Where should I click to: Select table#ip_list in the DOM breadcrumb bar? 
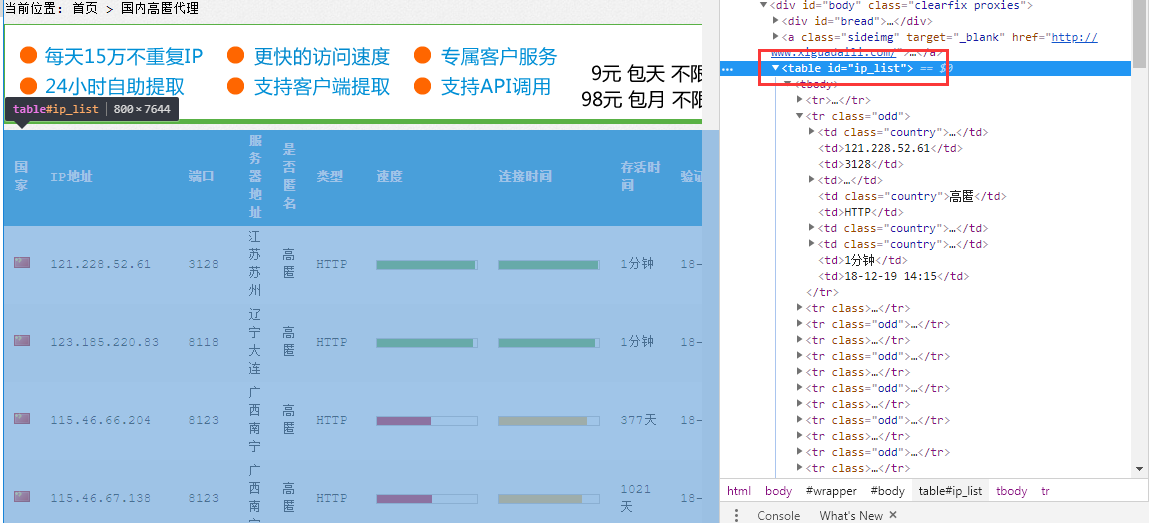coord(950,491)
